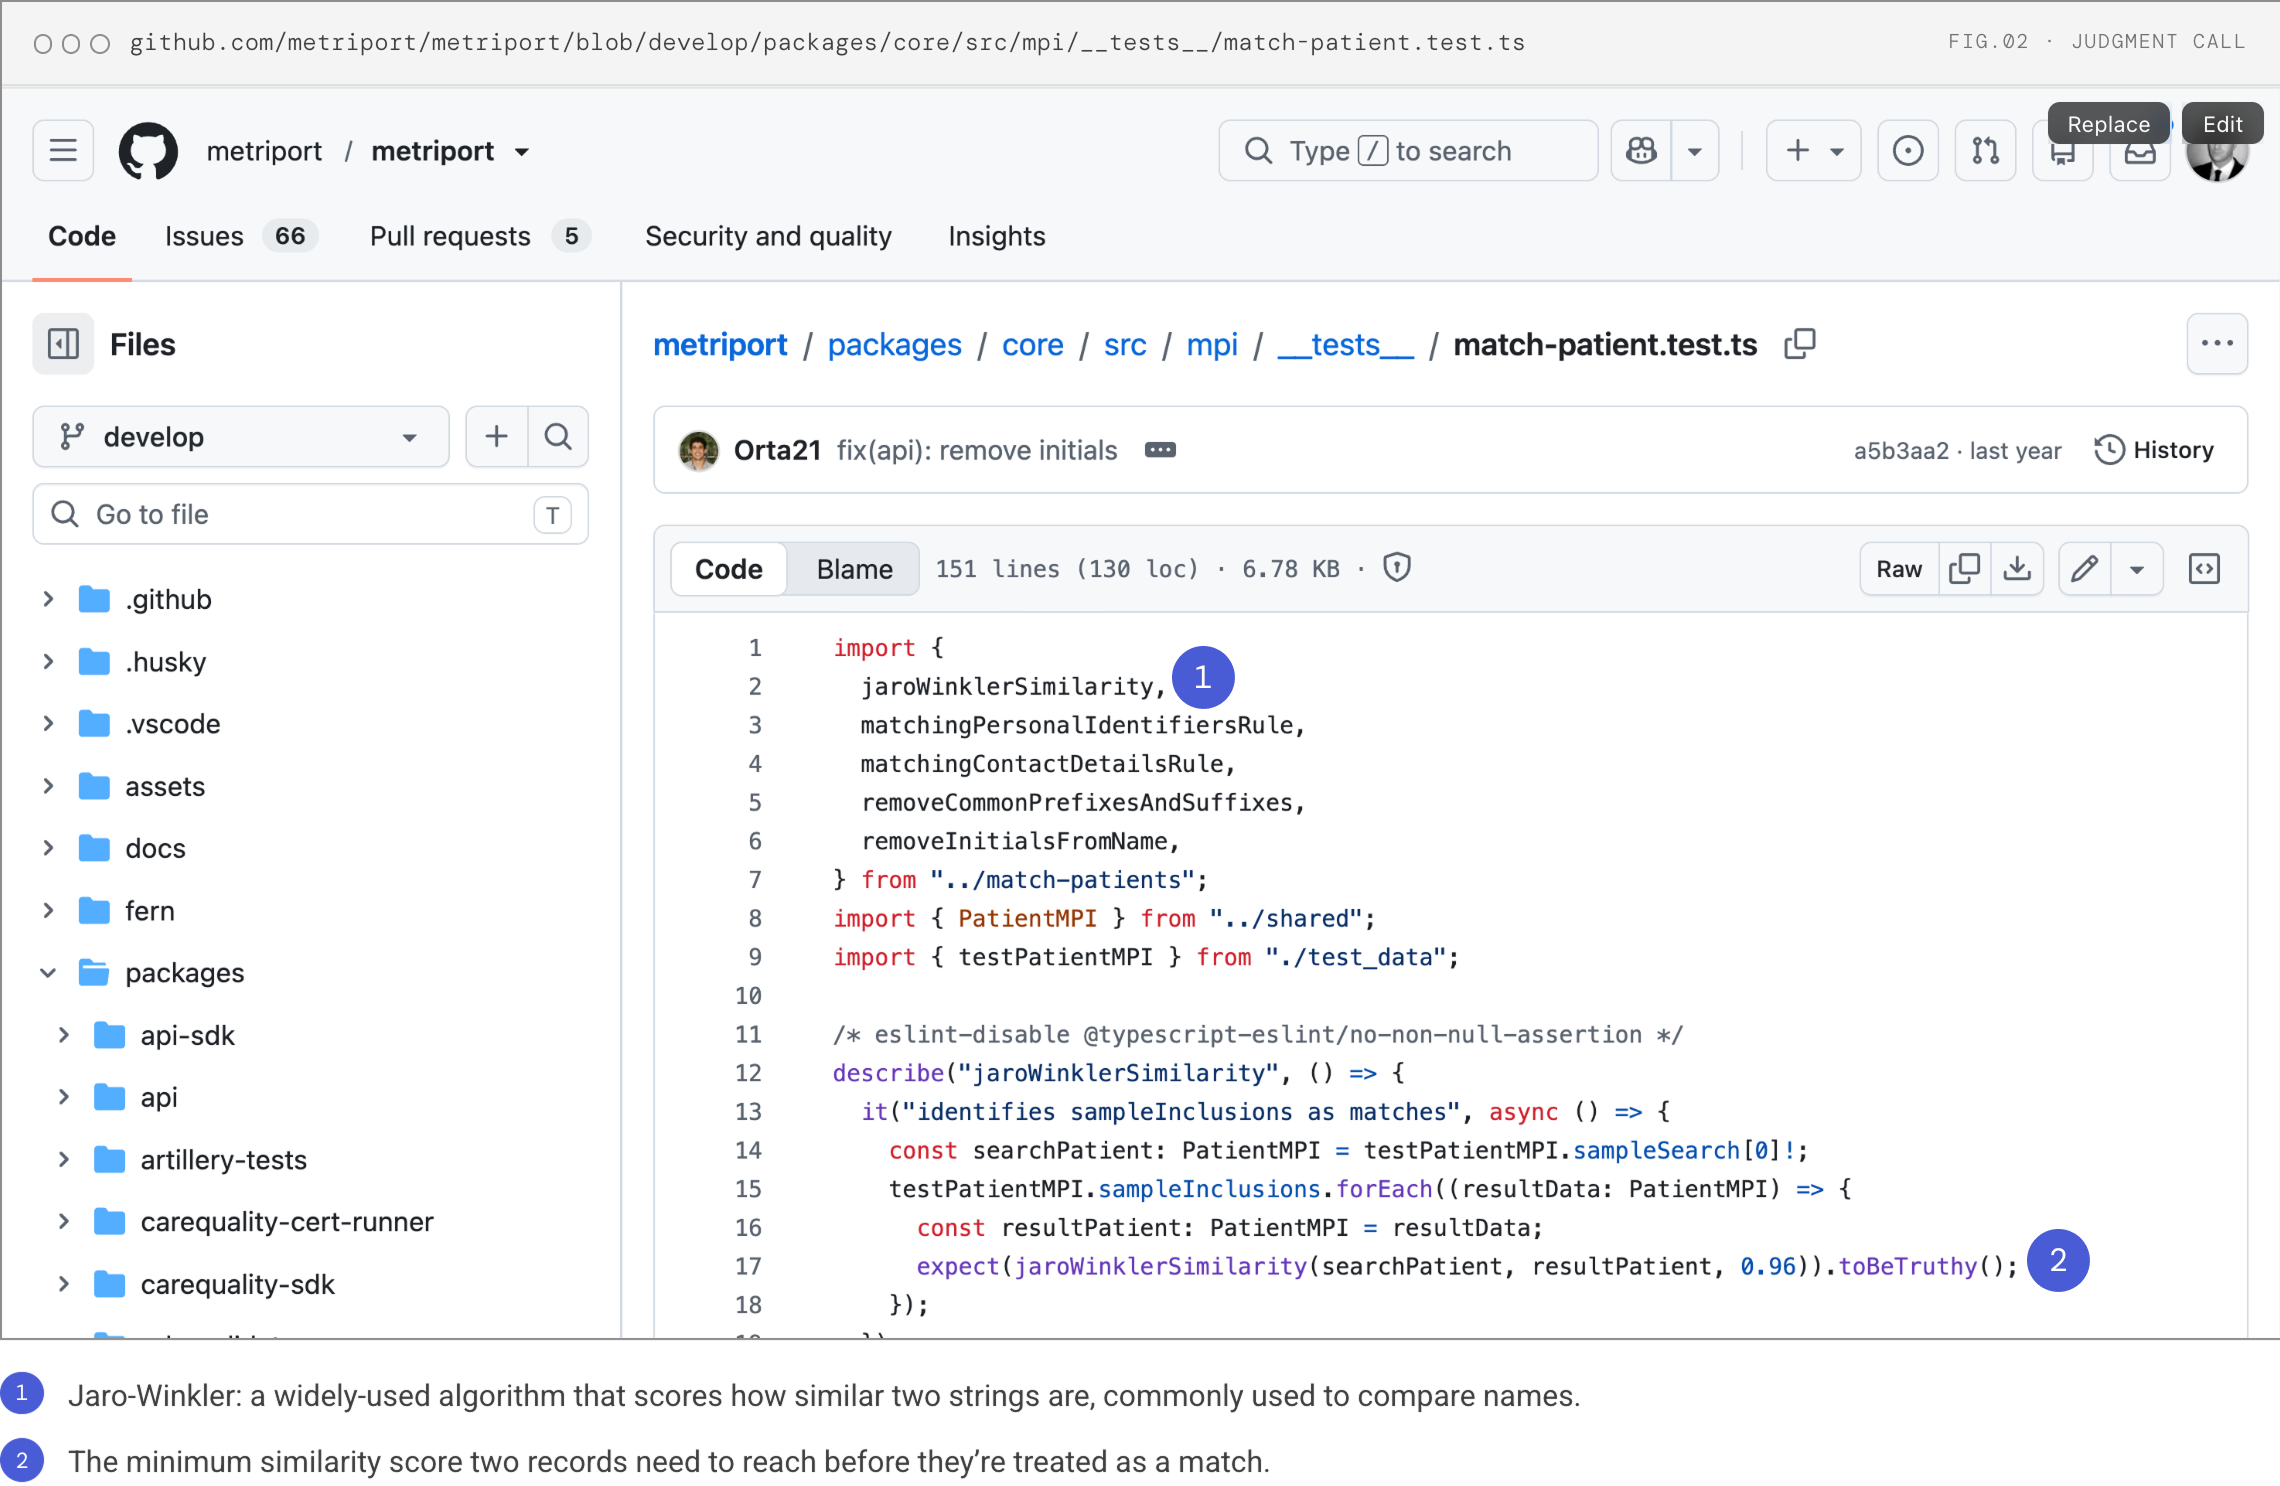Image resolution: width=2280 pixels, height=1486 pixels.
Task: Download the raw file icon
Action: point(2017,569)
